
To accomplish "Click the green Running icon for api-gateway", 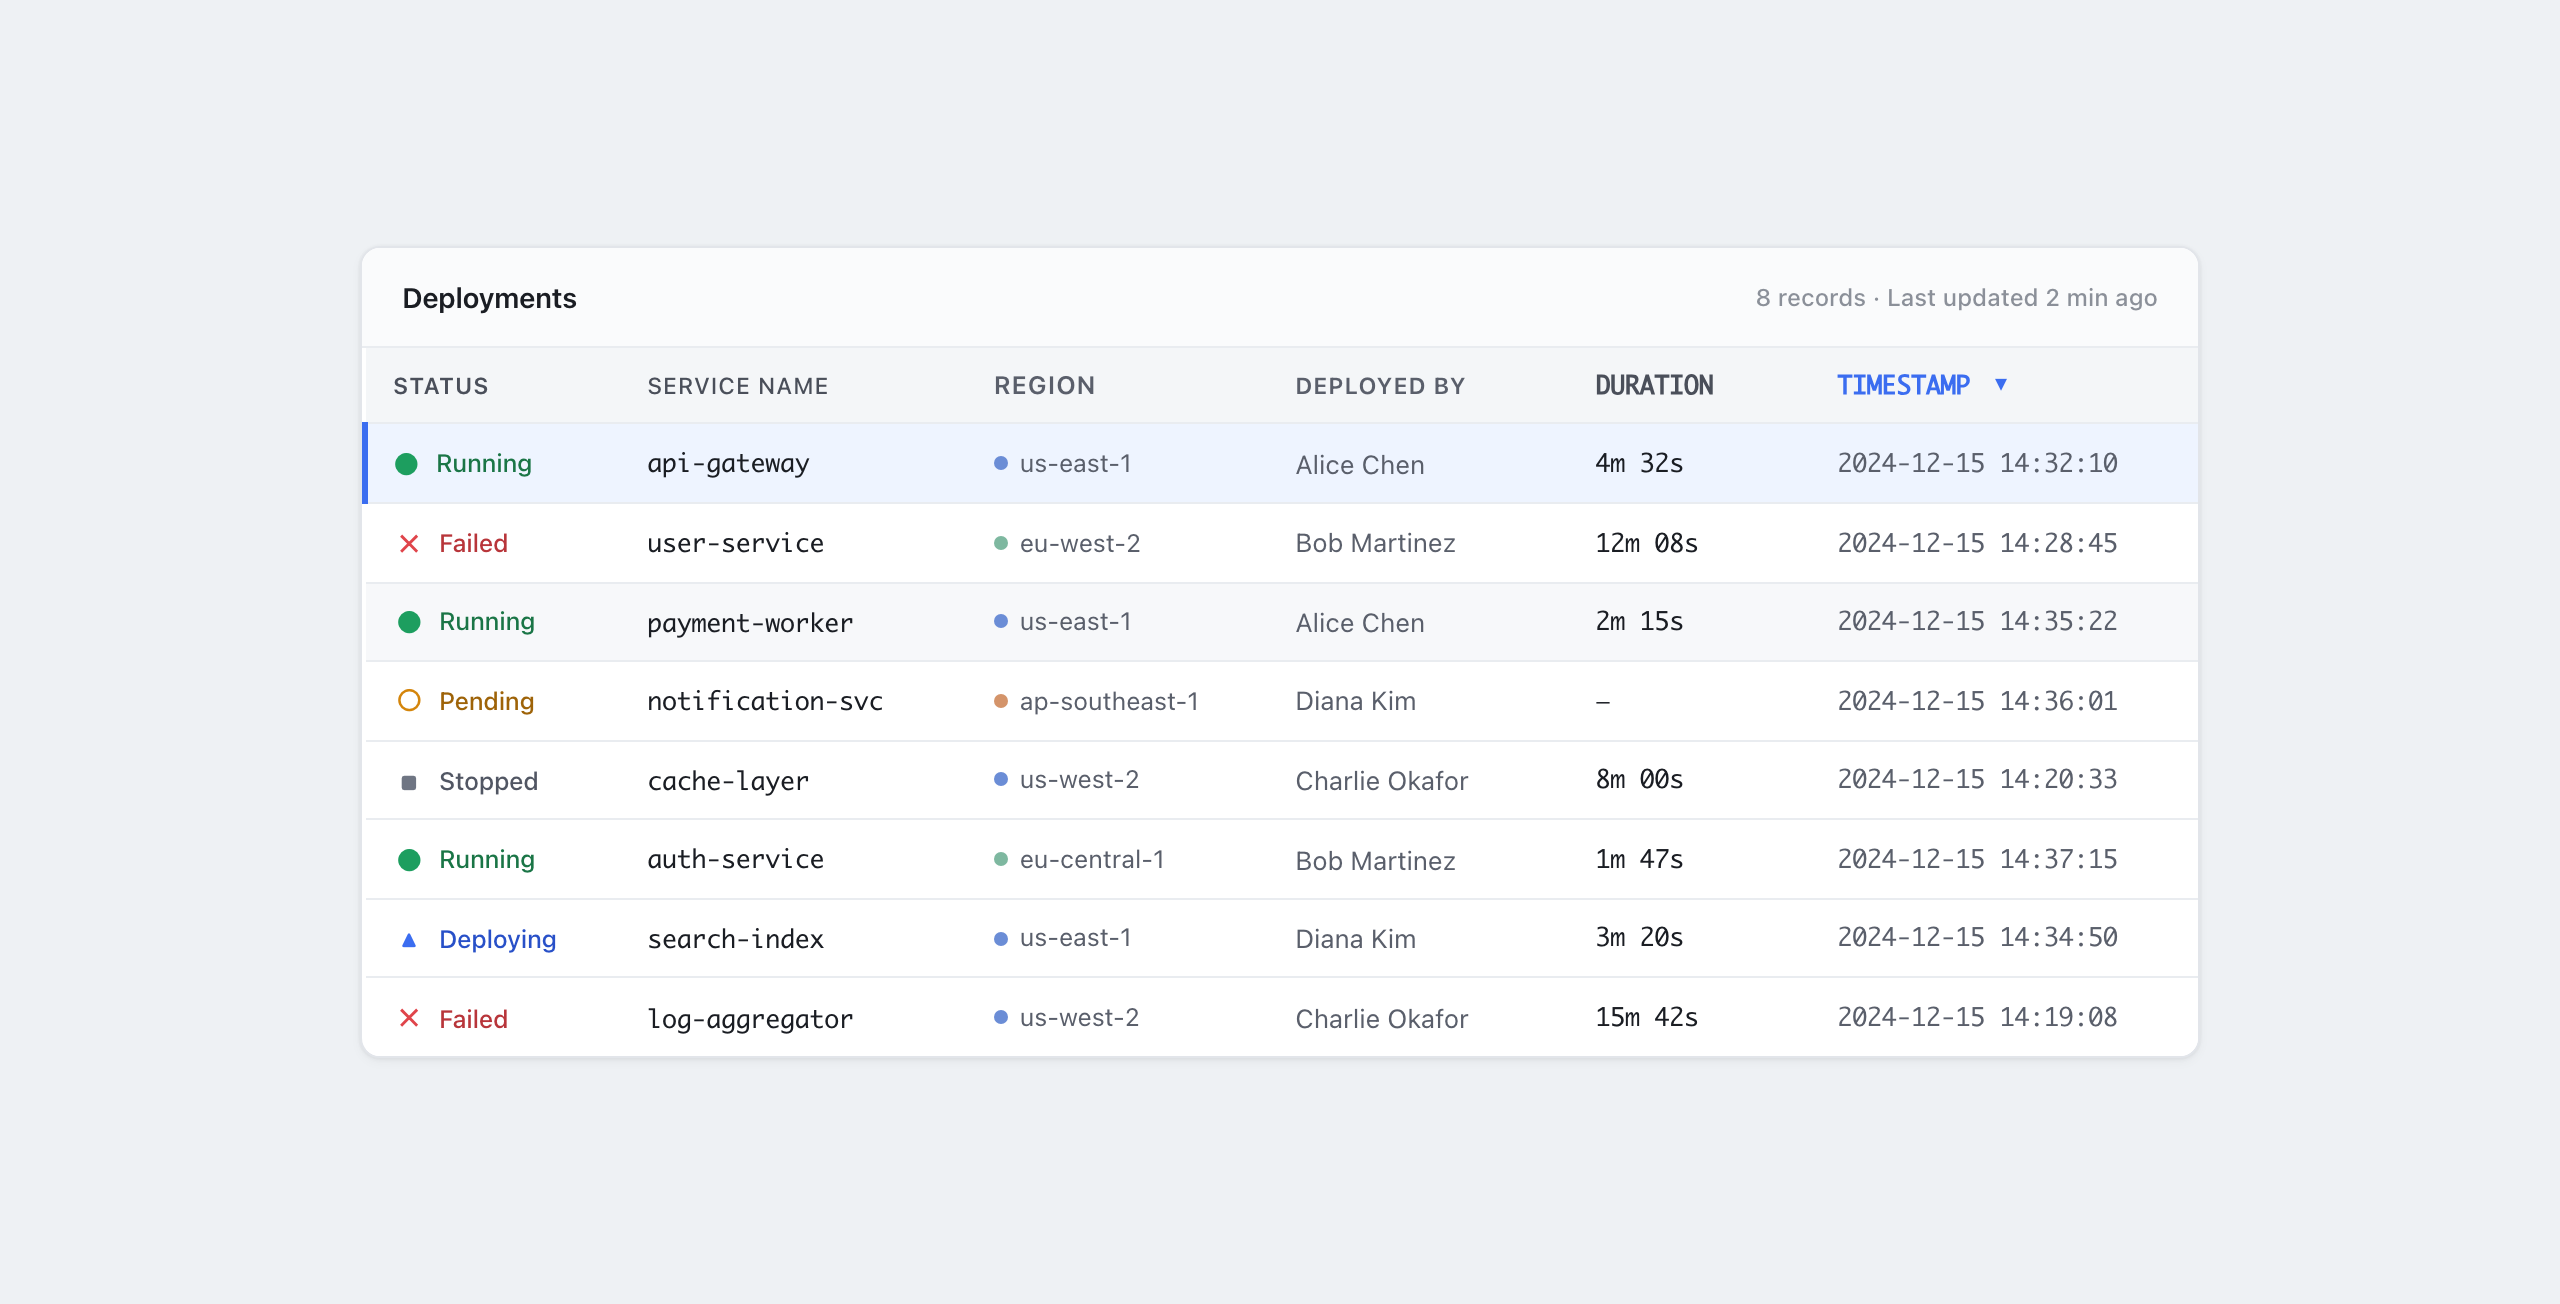I will point(406,464).
